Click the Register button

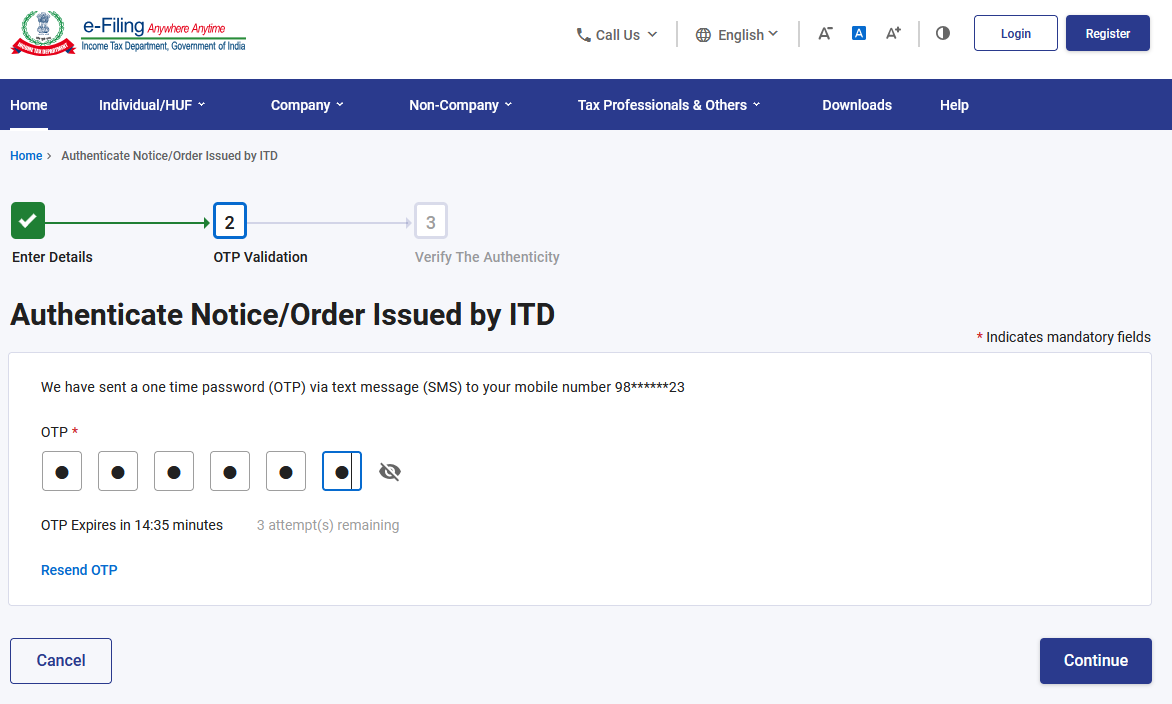1107,33
